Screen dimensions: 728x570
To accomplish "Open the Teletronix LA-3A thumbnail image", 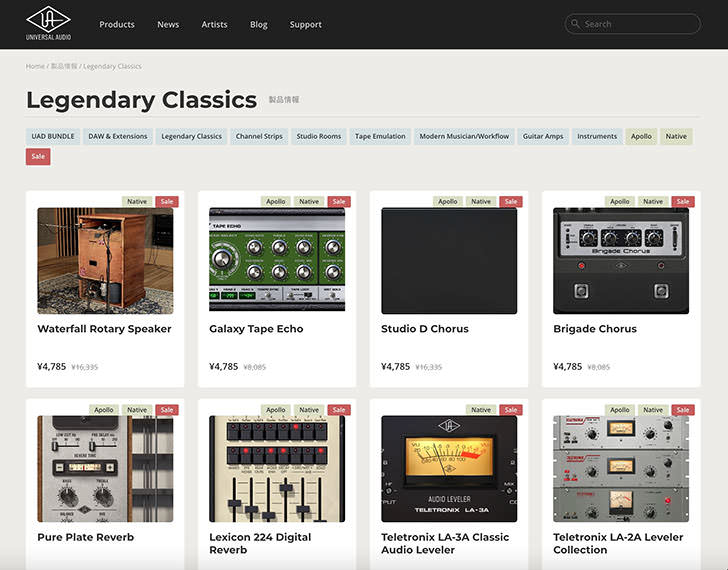I will click(449, 469).
